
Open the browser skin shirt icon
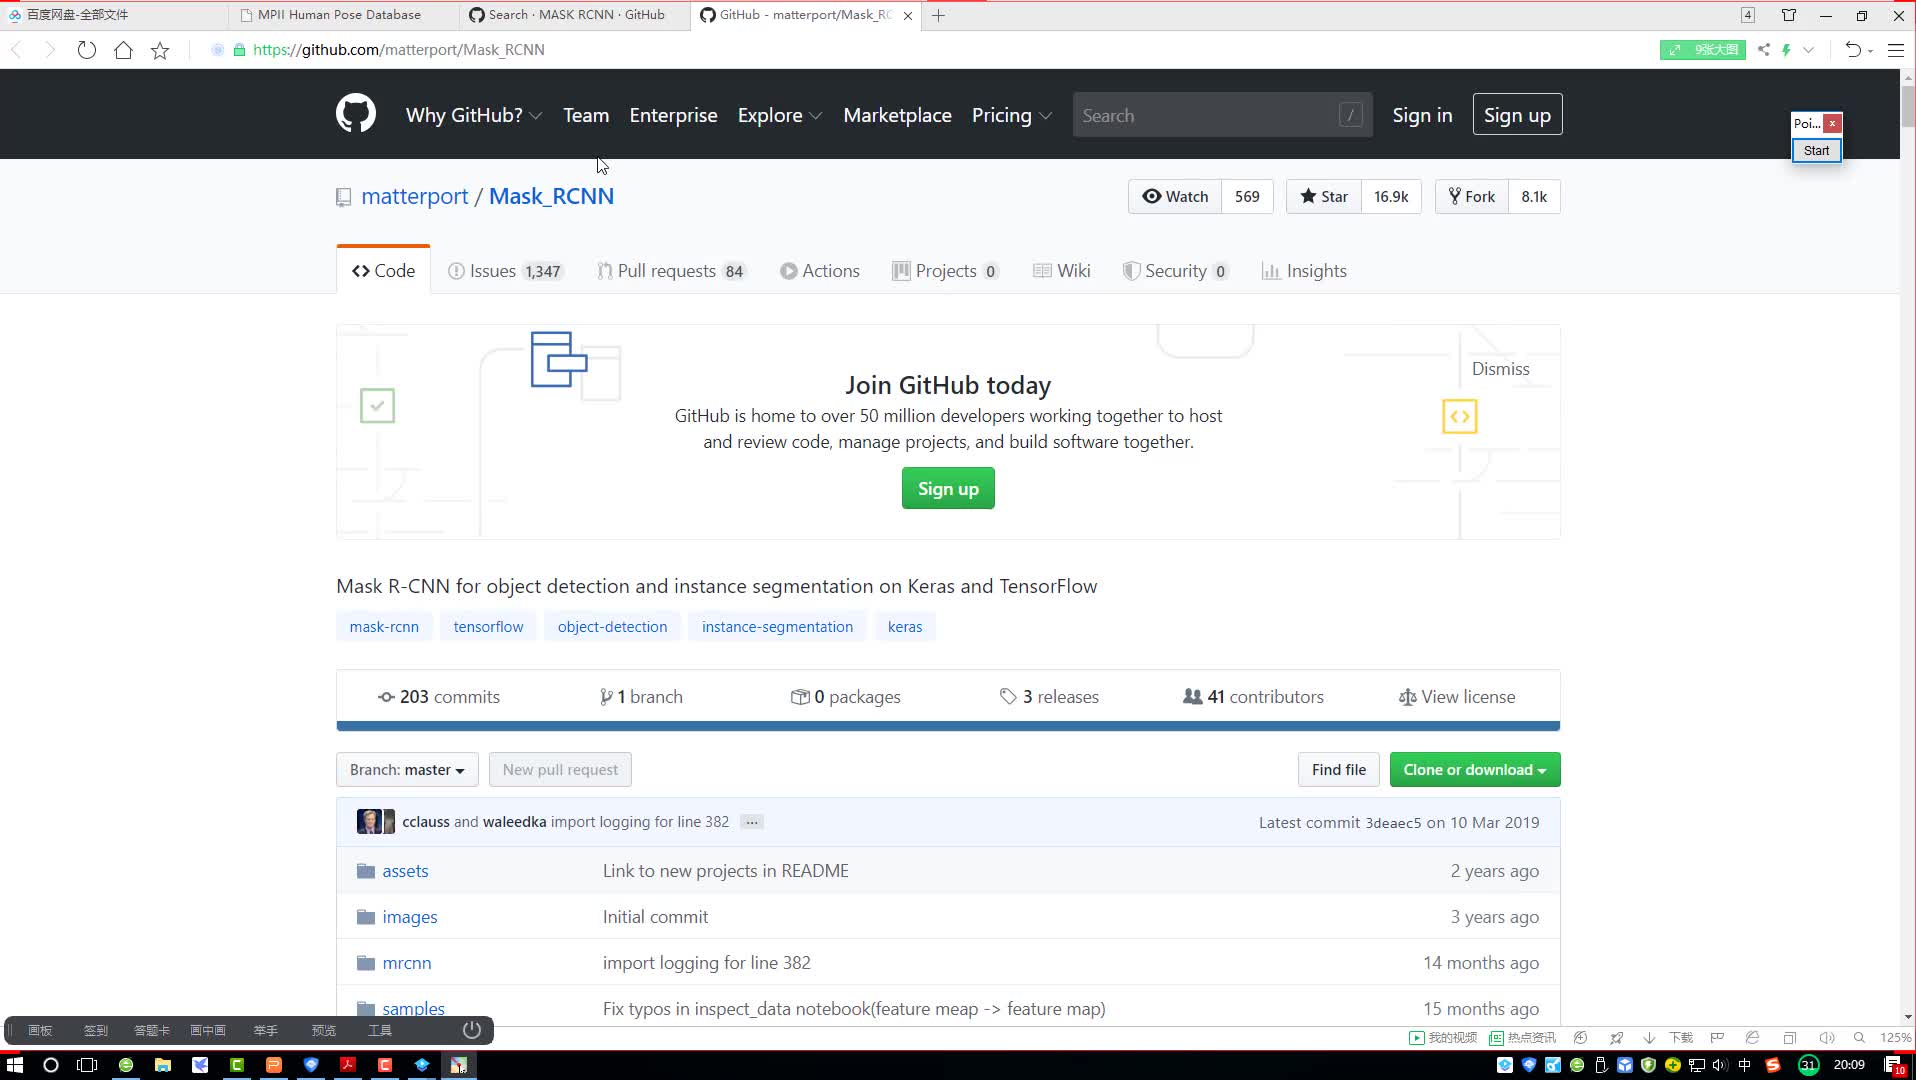click(1789, 15)
